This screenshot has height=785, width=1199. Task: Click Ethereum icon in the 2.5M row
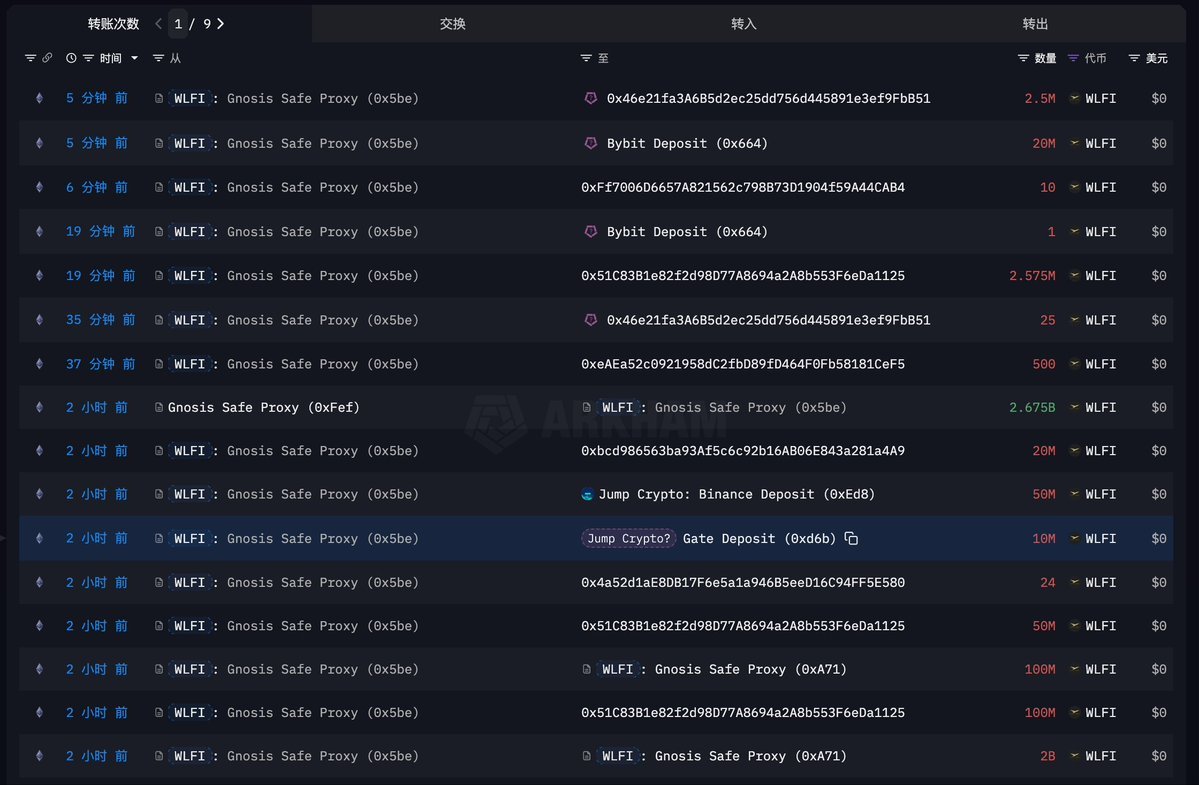(x=39, y=99)
